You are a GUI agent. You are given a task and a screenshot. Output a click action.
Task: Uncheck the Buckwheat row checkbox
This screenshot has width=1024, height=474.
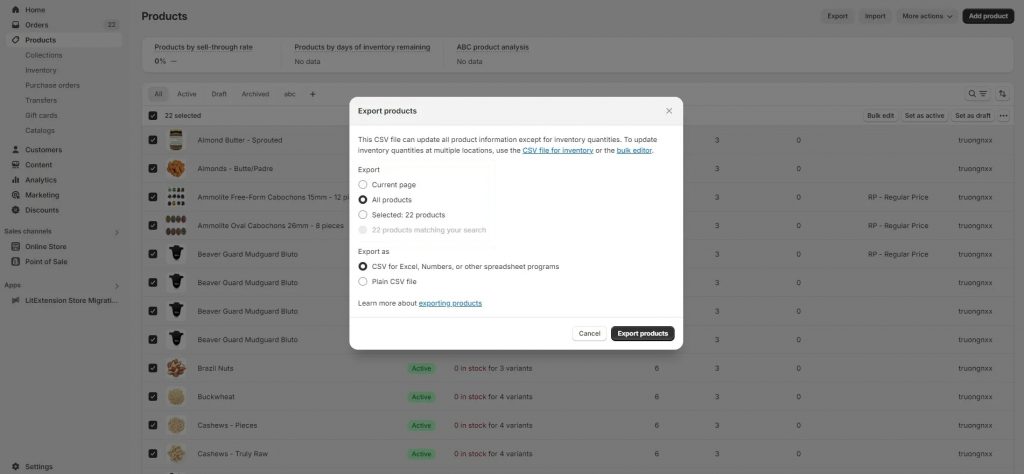153,396
